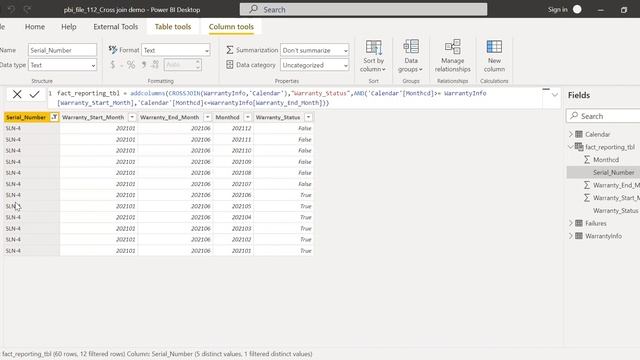
Task: Collapse the fact_reporting_tbl table
Action: 571,147
